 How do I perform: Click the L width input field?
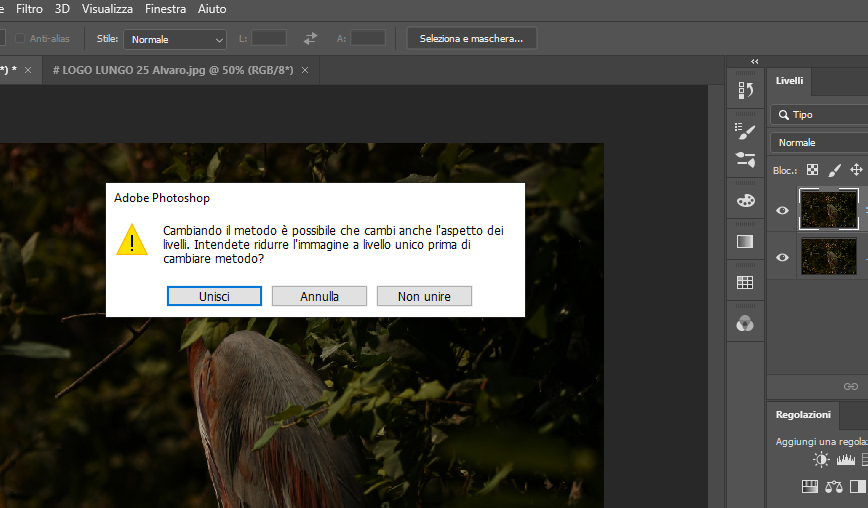coord(269,38)
